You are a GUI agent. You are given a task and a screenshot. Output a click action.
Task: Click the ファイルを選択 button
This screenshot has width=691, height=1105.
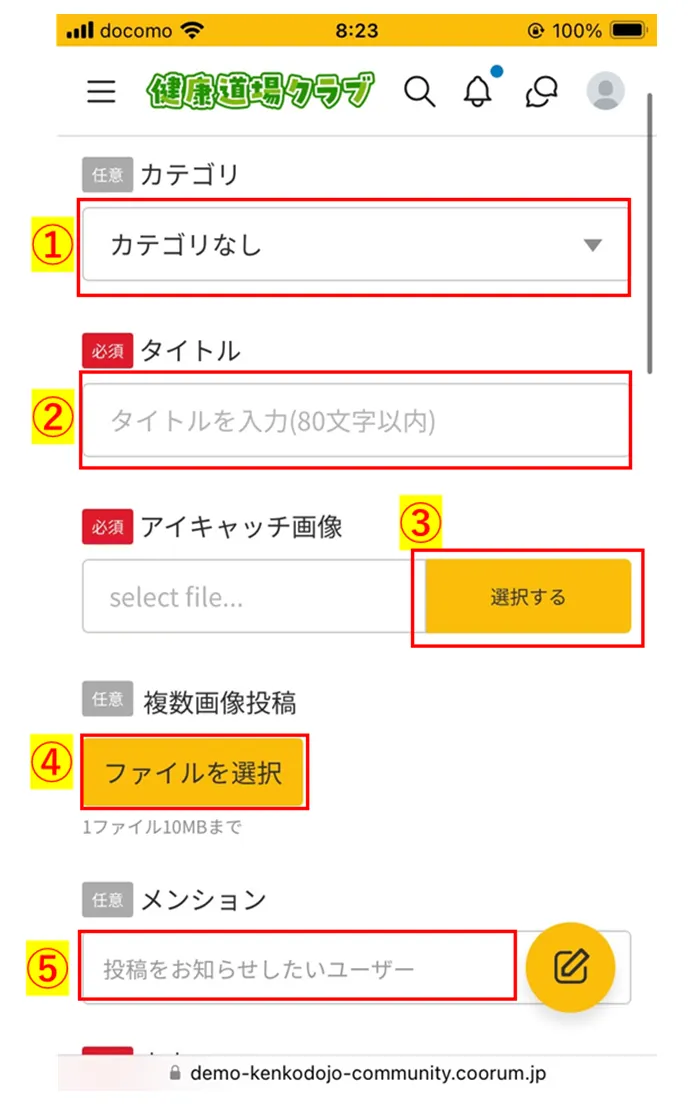click(193, 772)
